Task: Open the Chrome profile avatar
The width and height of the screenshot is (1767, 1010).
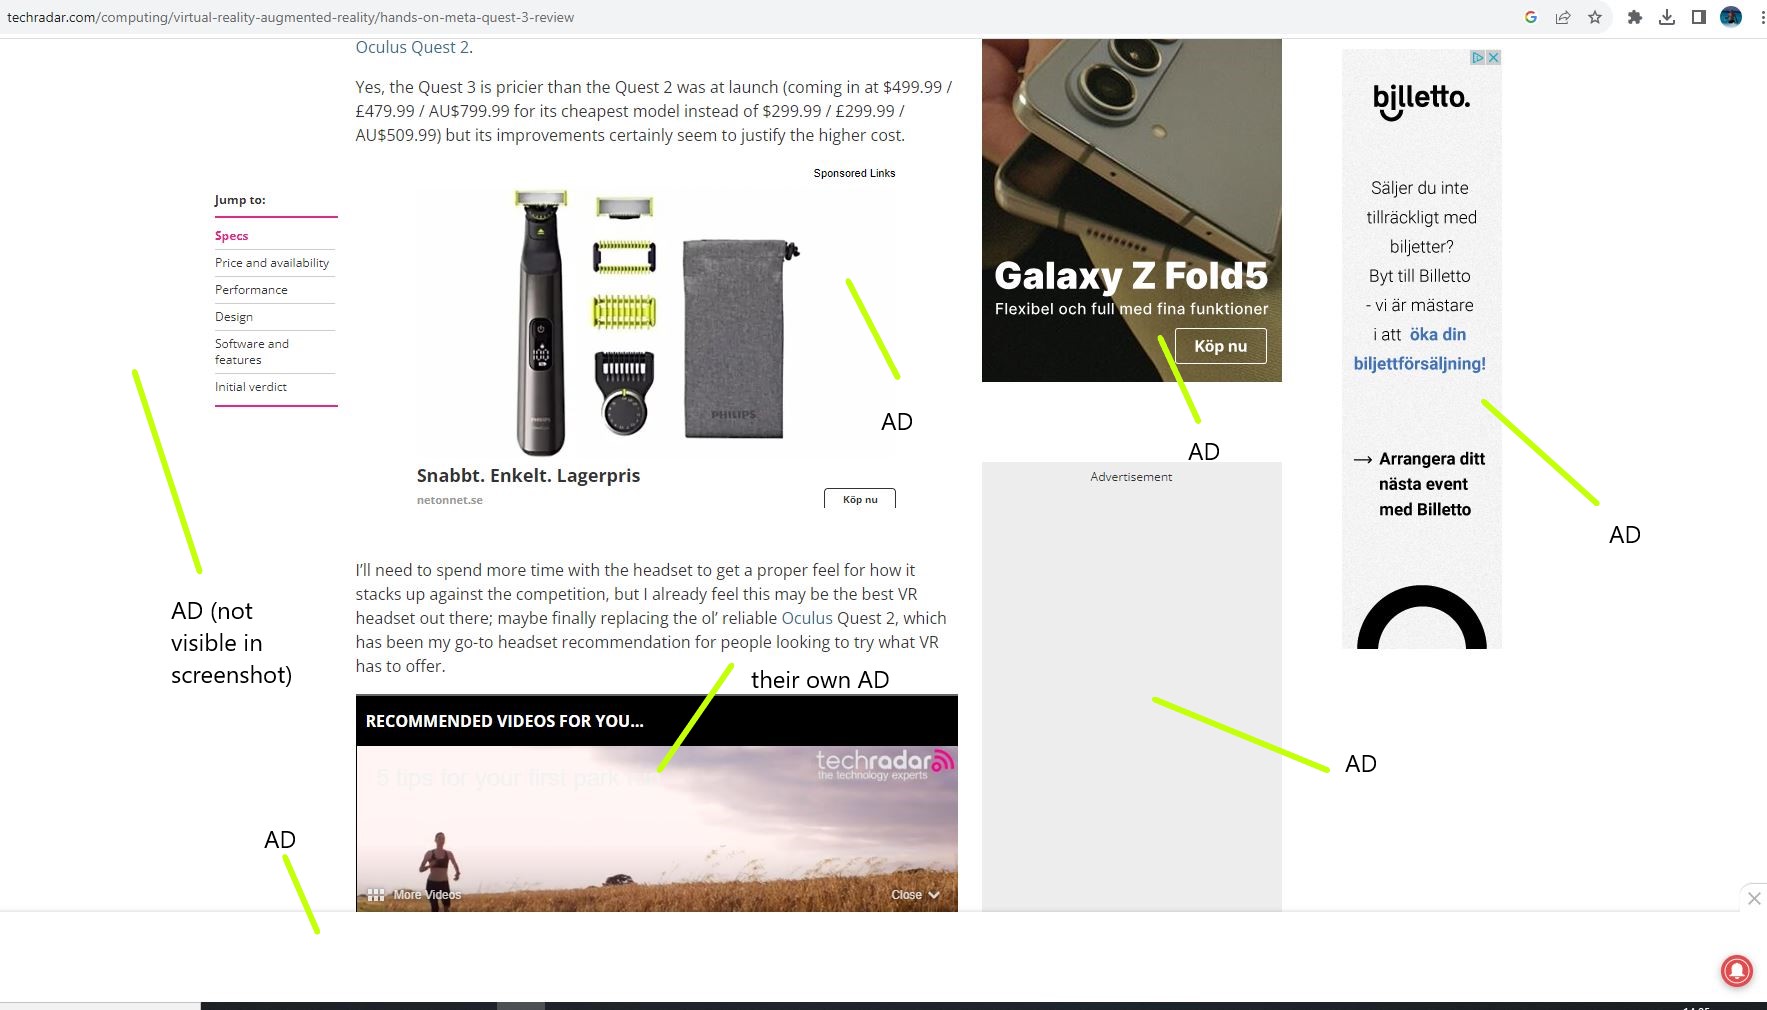Action: click(x=1731, y=17)
